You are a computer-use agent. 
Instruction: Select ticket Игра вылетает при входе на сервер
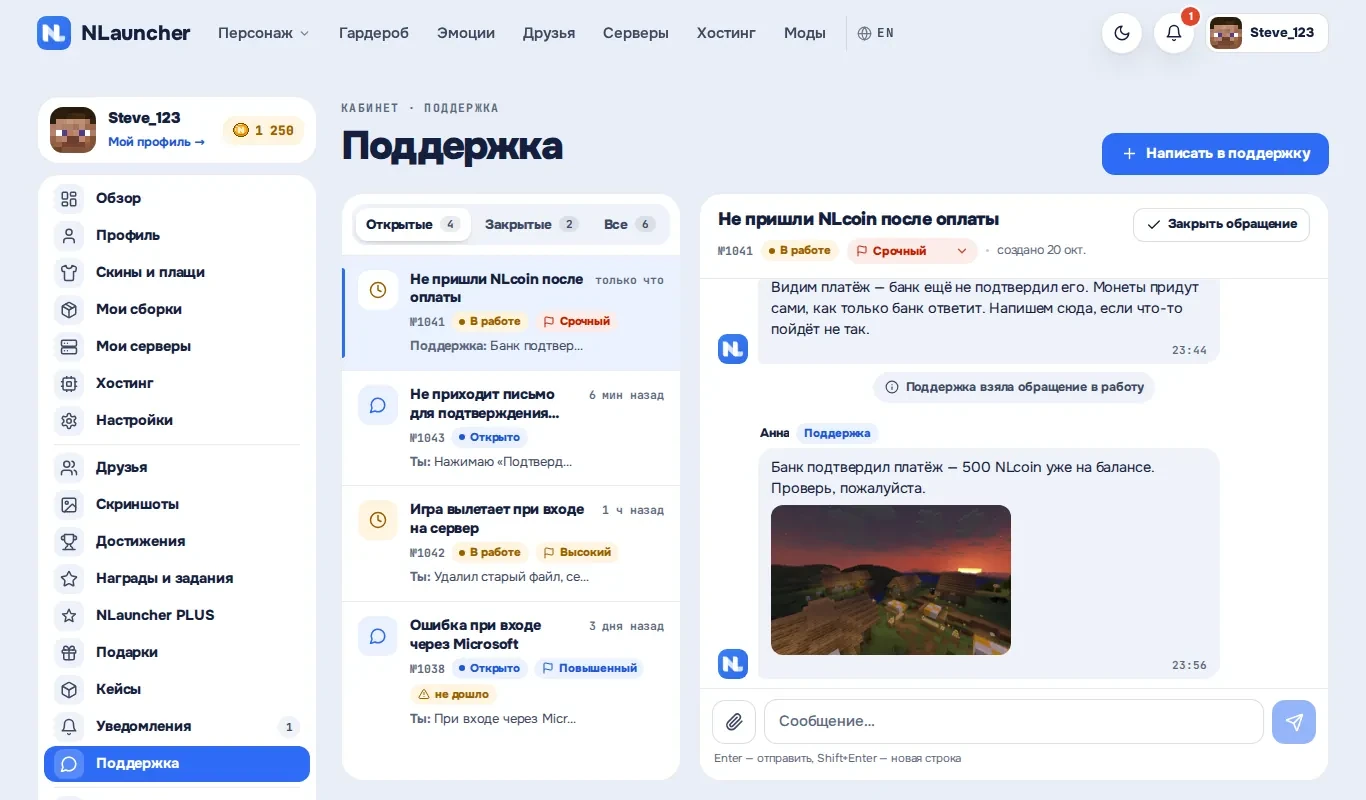511,543
